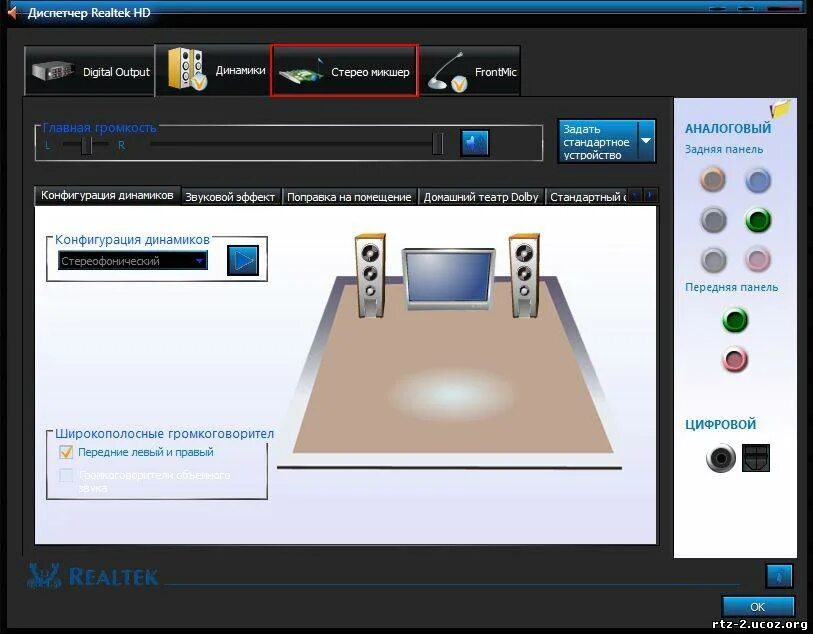Open the Поправка на помещение tab

[x=349, y=197]
